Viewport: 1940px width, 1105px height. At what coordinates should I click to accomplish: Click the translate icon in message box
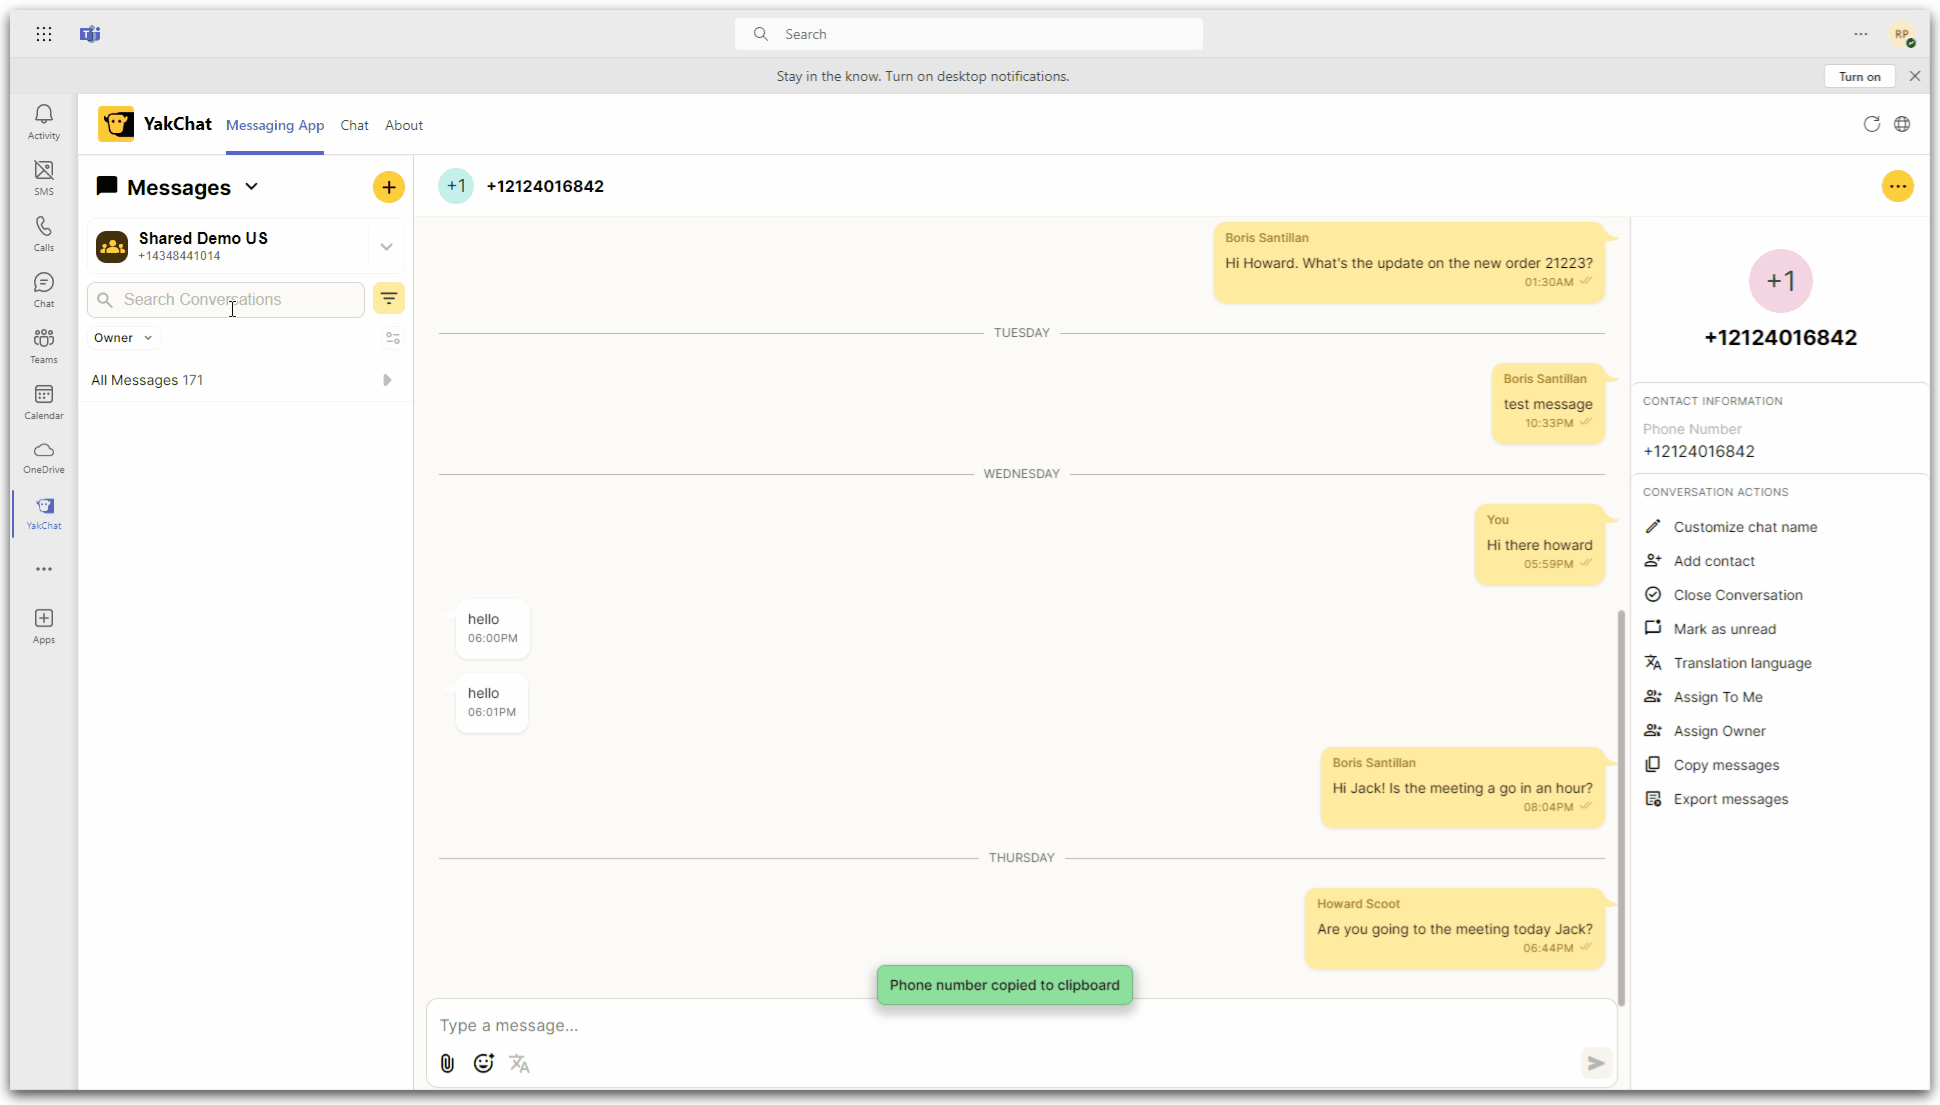click(x=519, y=1063)
